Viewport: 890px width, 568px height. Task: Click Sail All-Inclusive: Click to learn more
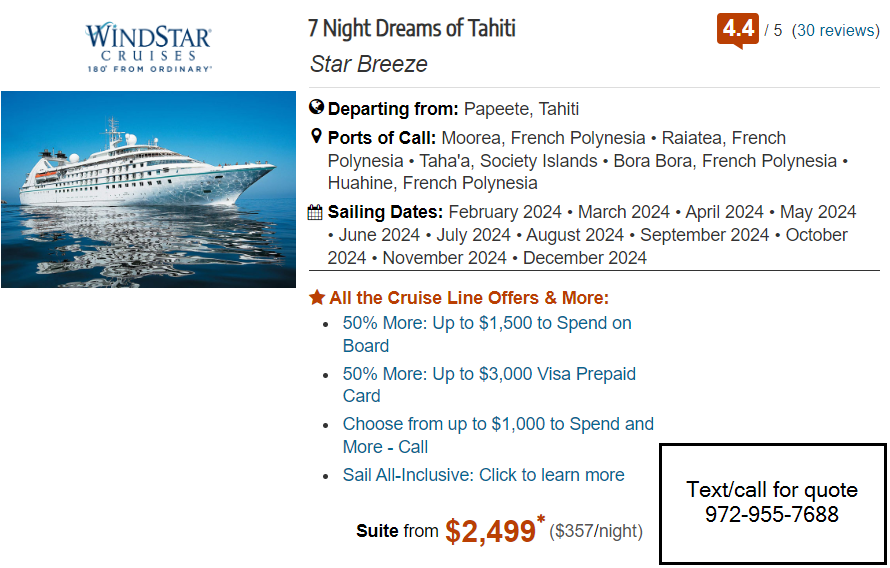(x=484, y=474)
